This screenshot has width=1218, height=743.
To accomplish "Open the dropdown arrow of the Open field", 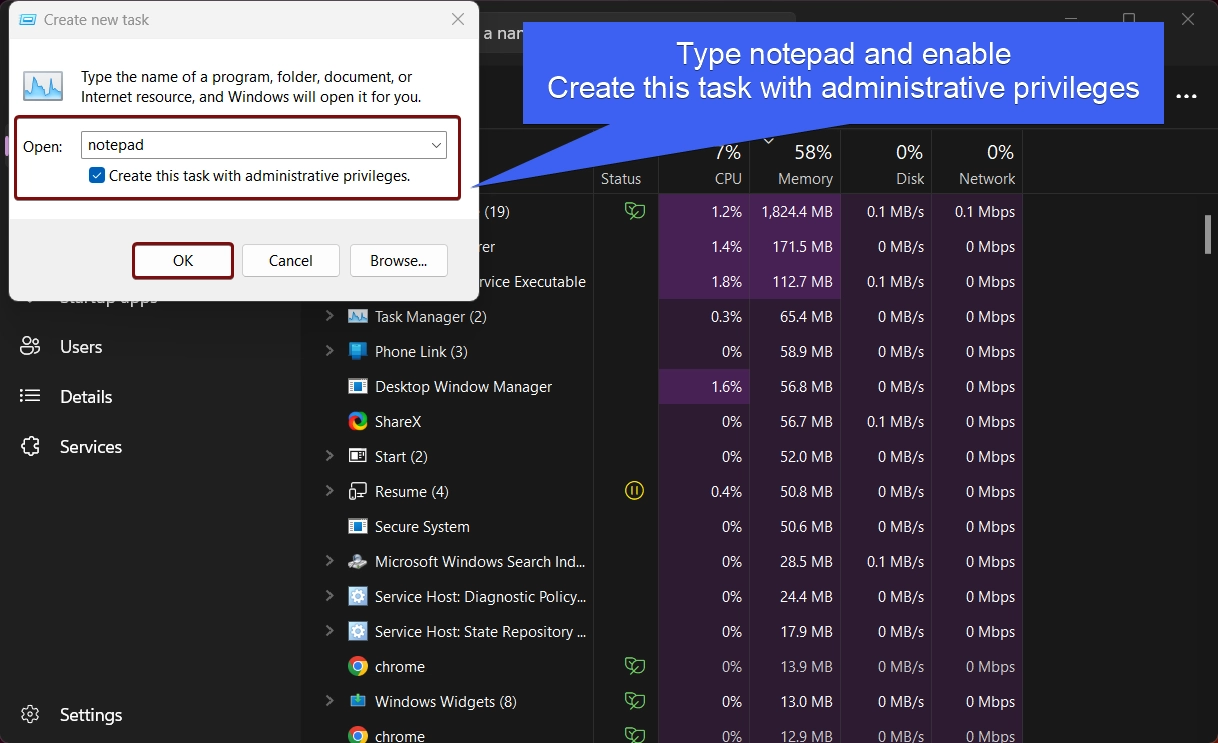I will click(436, 146).
